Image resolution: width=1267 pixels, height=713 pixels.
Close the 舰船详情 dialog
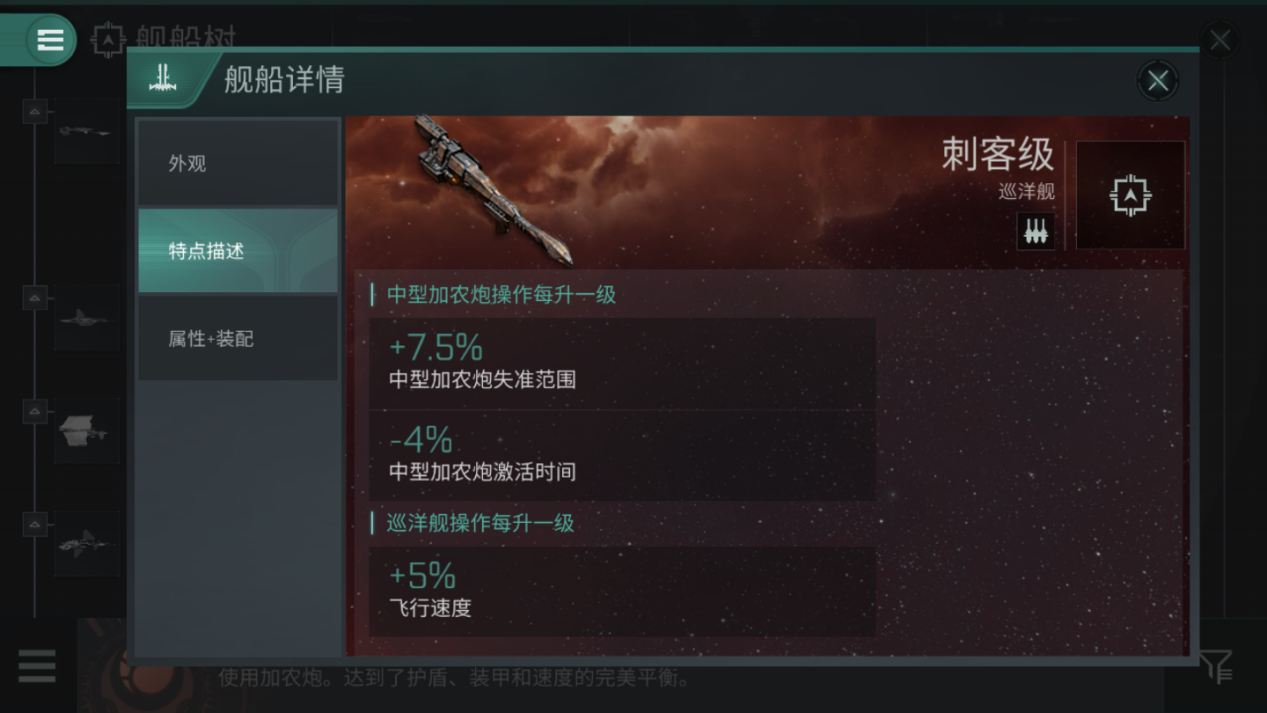(1158, 81)
